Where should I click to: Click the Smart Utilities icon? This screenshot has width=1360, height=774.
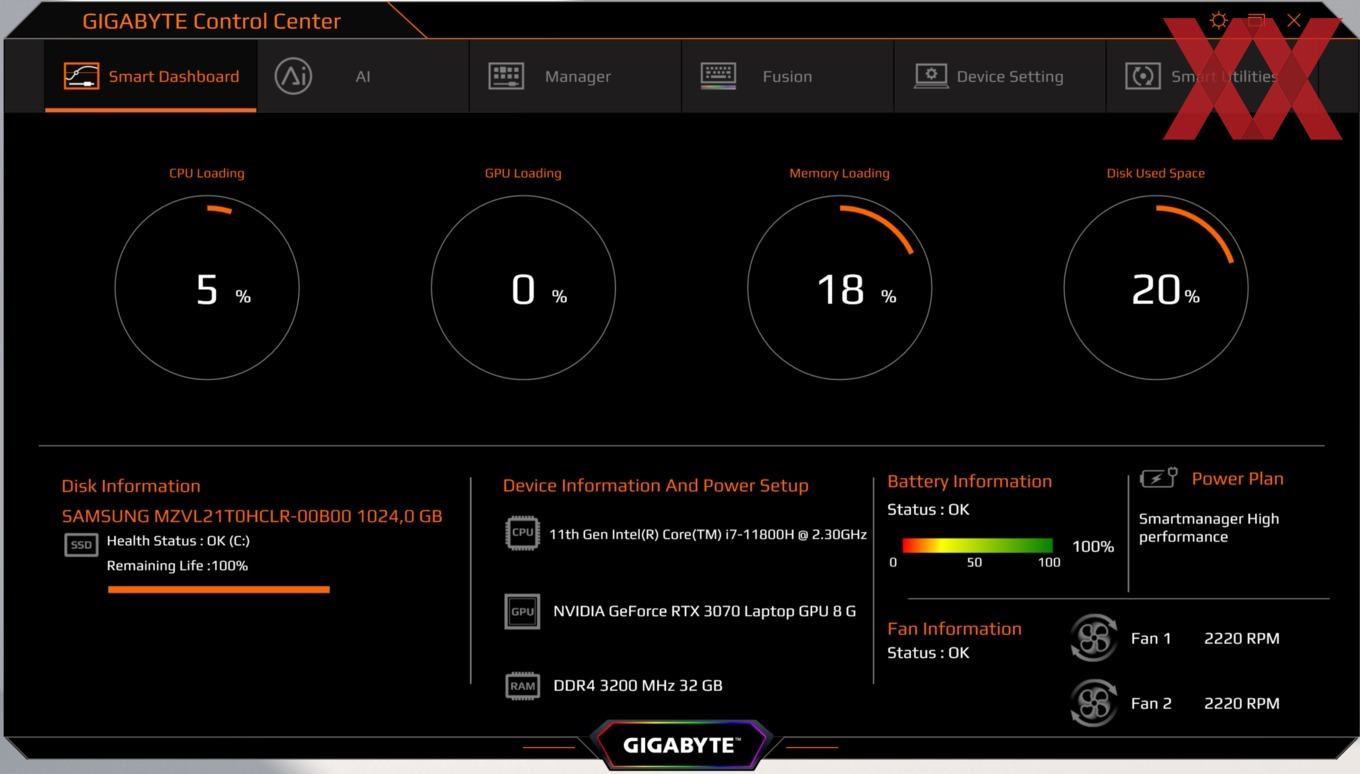pos(1142,76)
